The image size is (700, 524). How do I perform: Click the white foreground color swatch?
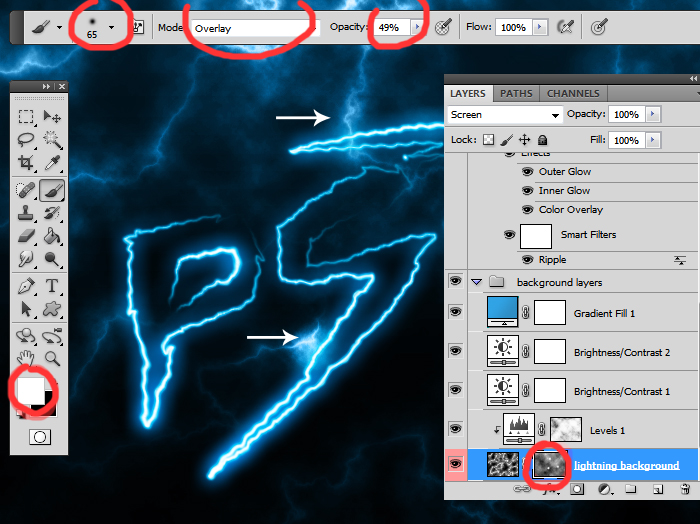click(30, 391)
